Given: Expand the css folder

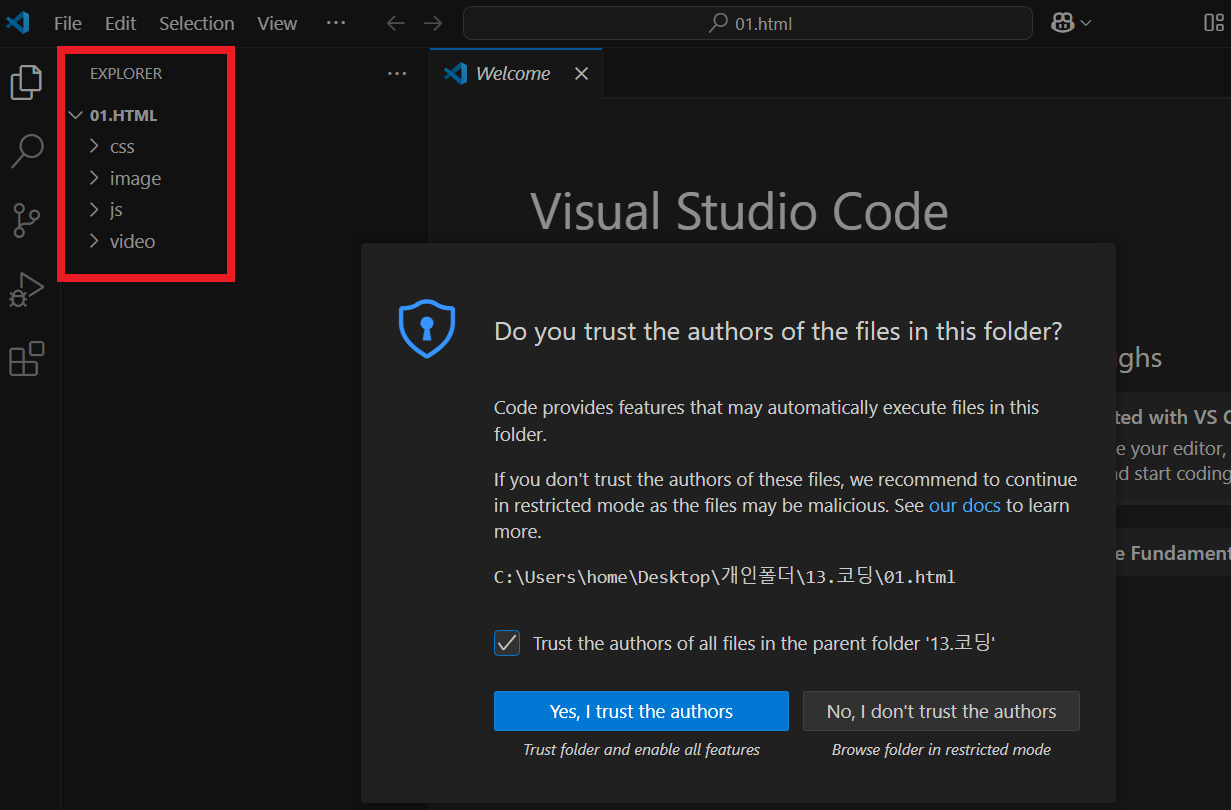Looking at the screenshot, I should (x=94, y=146).
